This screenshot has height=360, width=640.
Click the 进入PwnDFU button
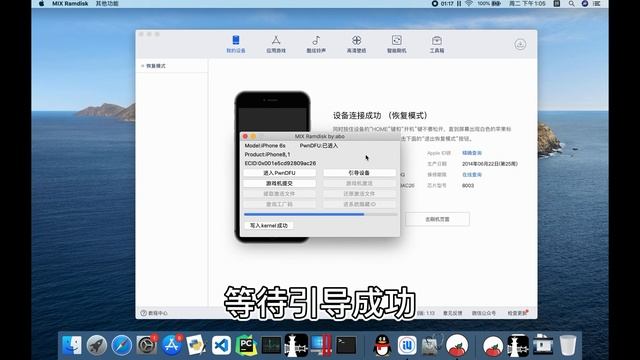pos(280,173)
